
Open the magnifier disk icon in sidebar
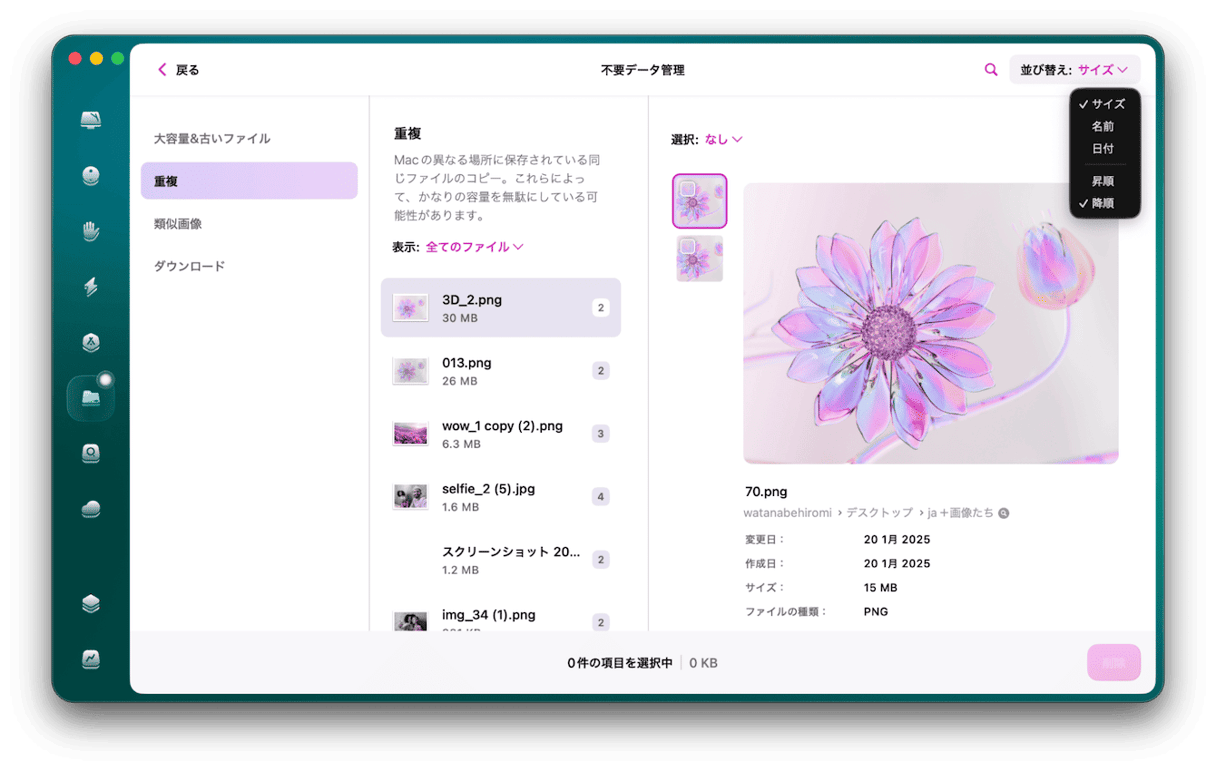(91, 454)
